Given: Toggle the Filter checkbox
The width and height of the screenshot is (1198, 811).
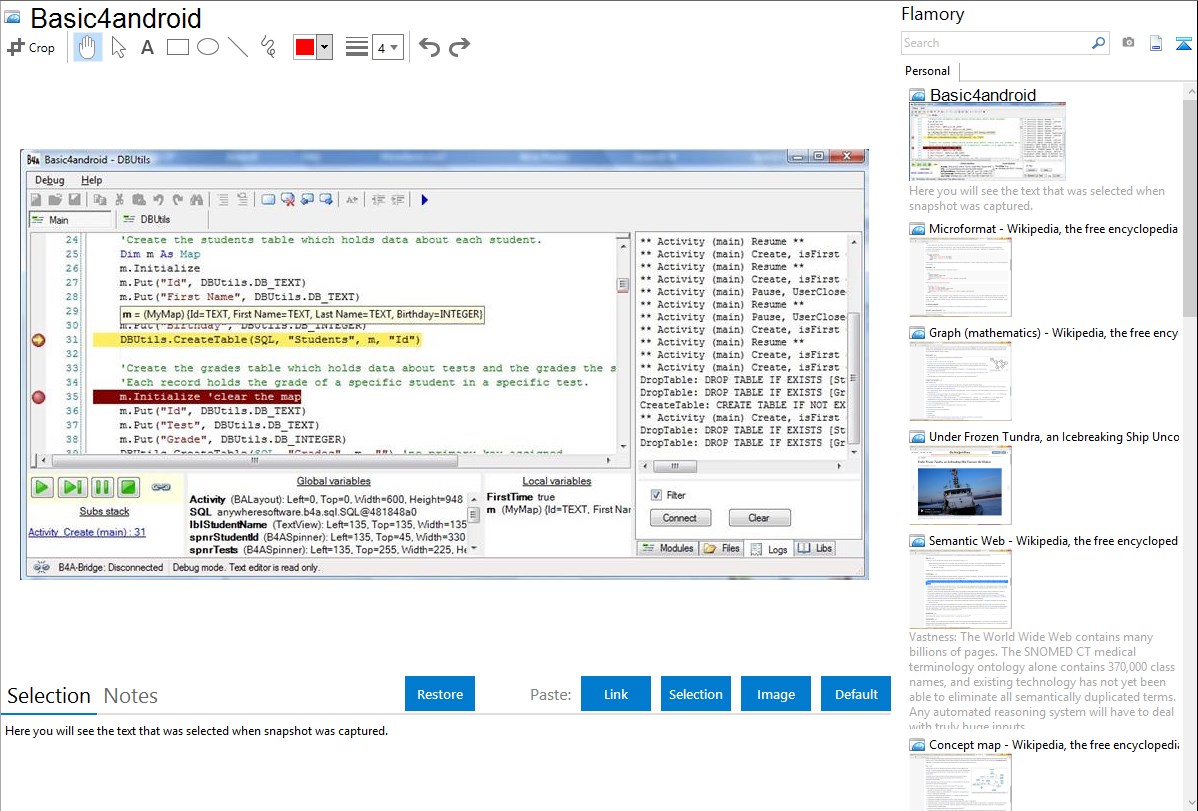Looking at the screenshot, I should [x=656, y=495].
